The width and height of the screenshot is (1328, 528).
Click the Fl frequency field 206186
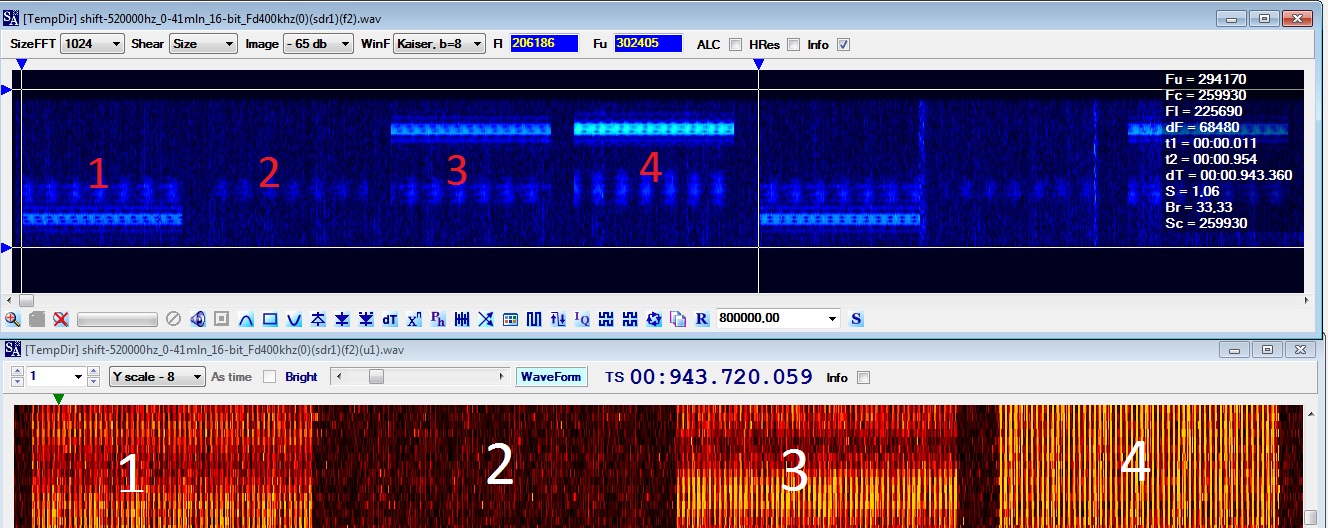[545, 44]
